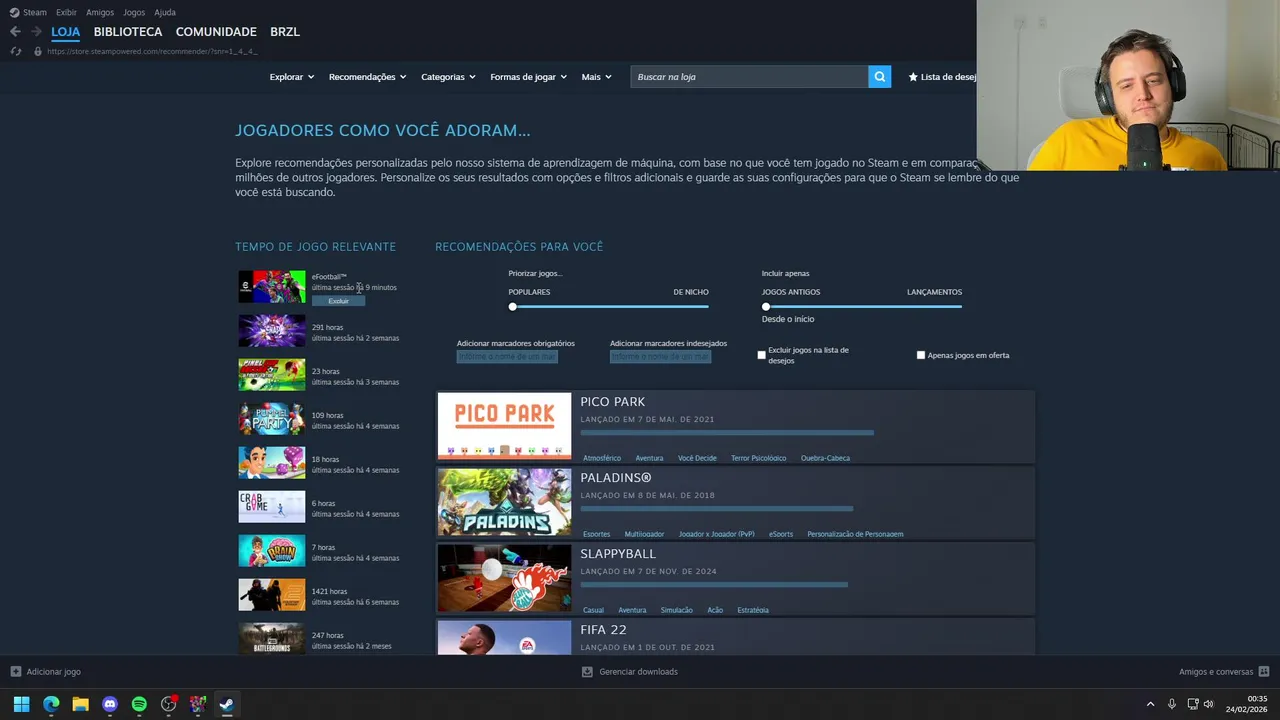Tick Apenas jogos em oferta checkbox

click(x=921, y=355)
